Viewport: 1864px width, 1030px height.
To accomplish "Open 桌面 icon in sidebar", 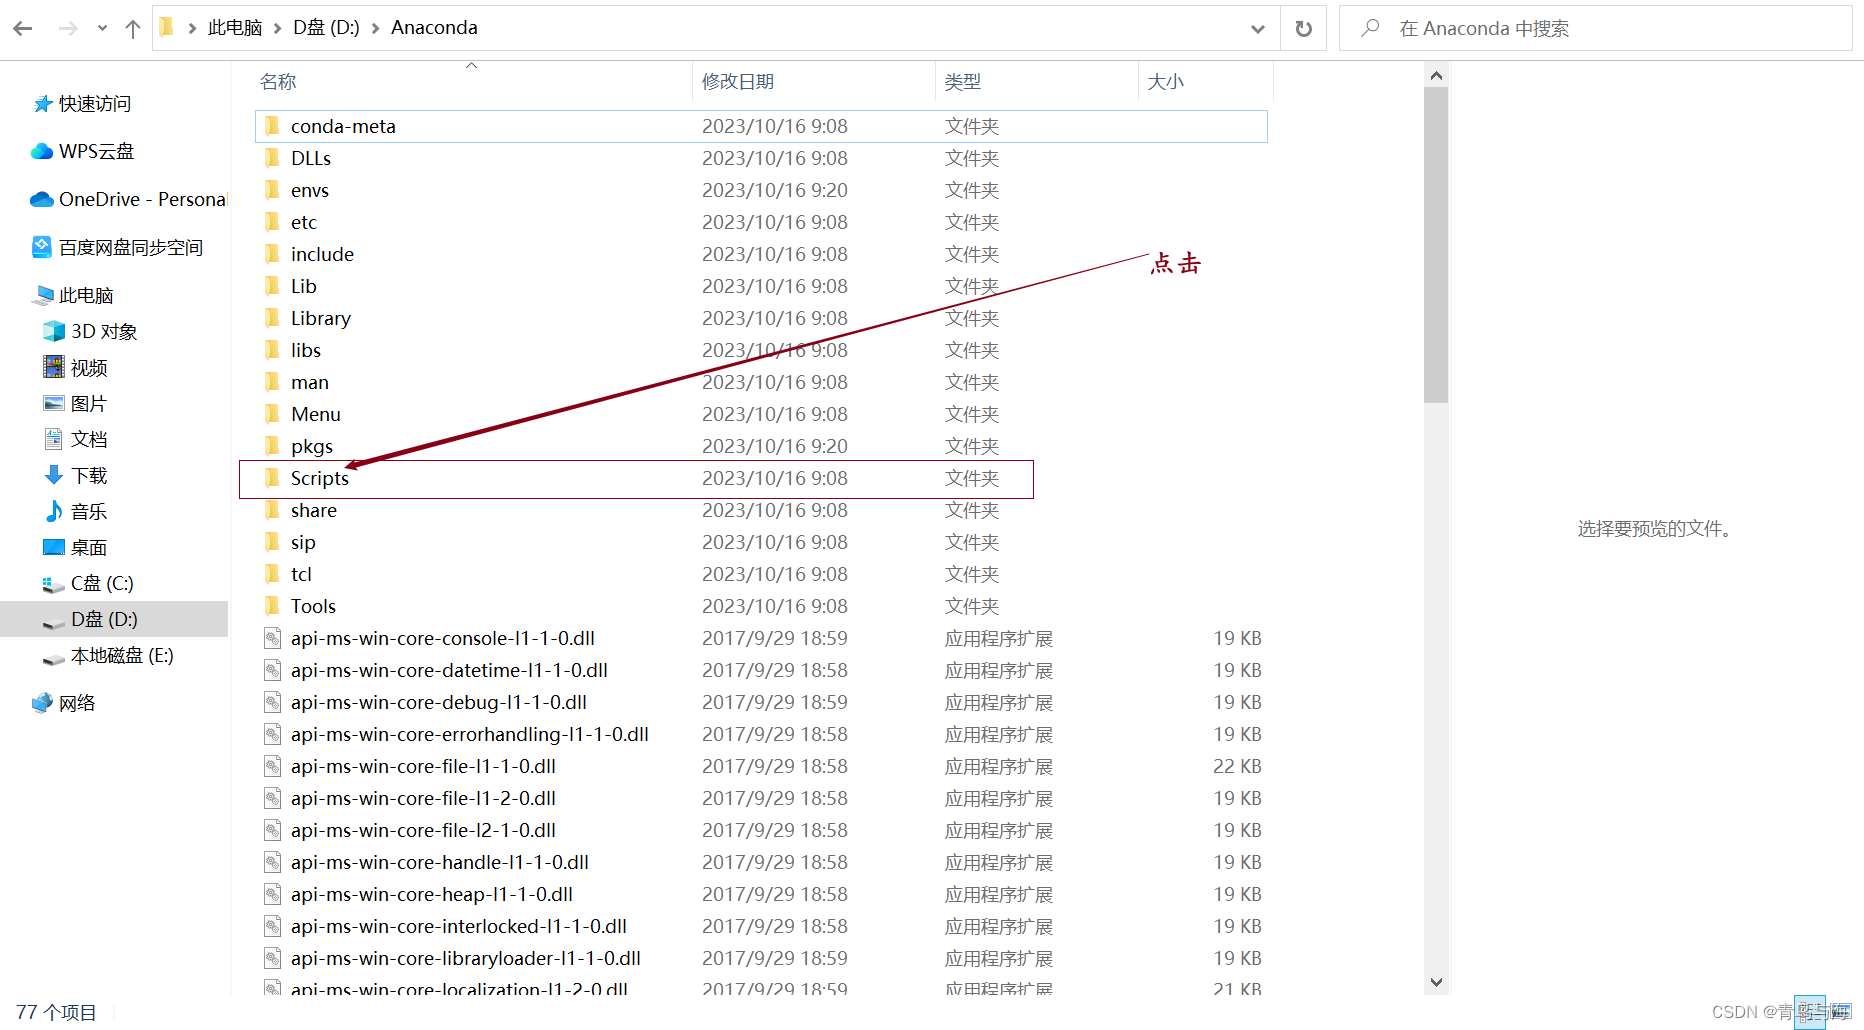I will pyautogui.click(x=54, y=547).
